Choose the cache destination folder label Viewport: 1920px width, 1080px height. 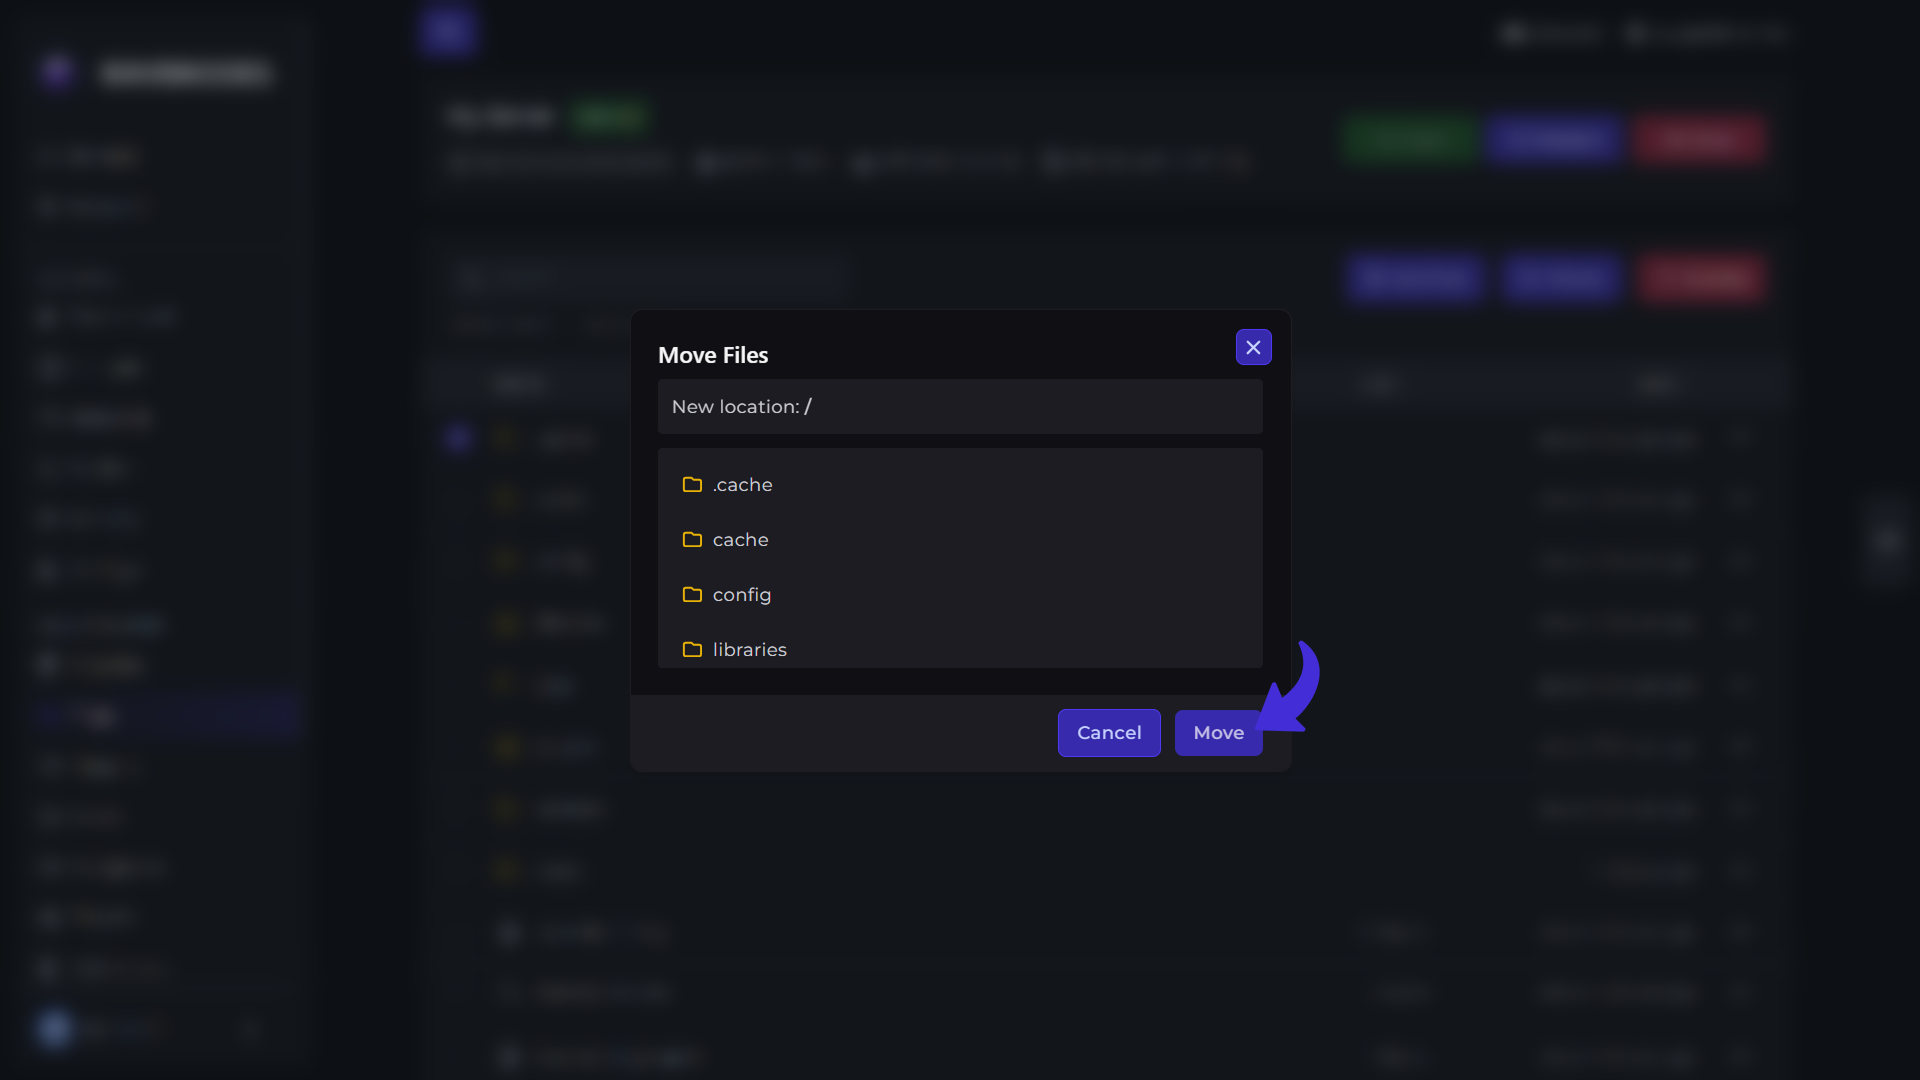tap(741, 539)
